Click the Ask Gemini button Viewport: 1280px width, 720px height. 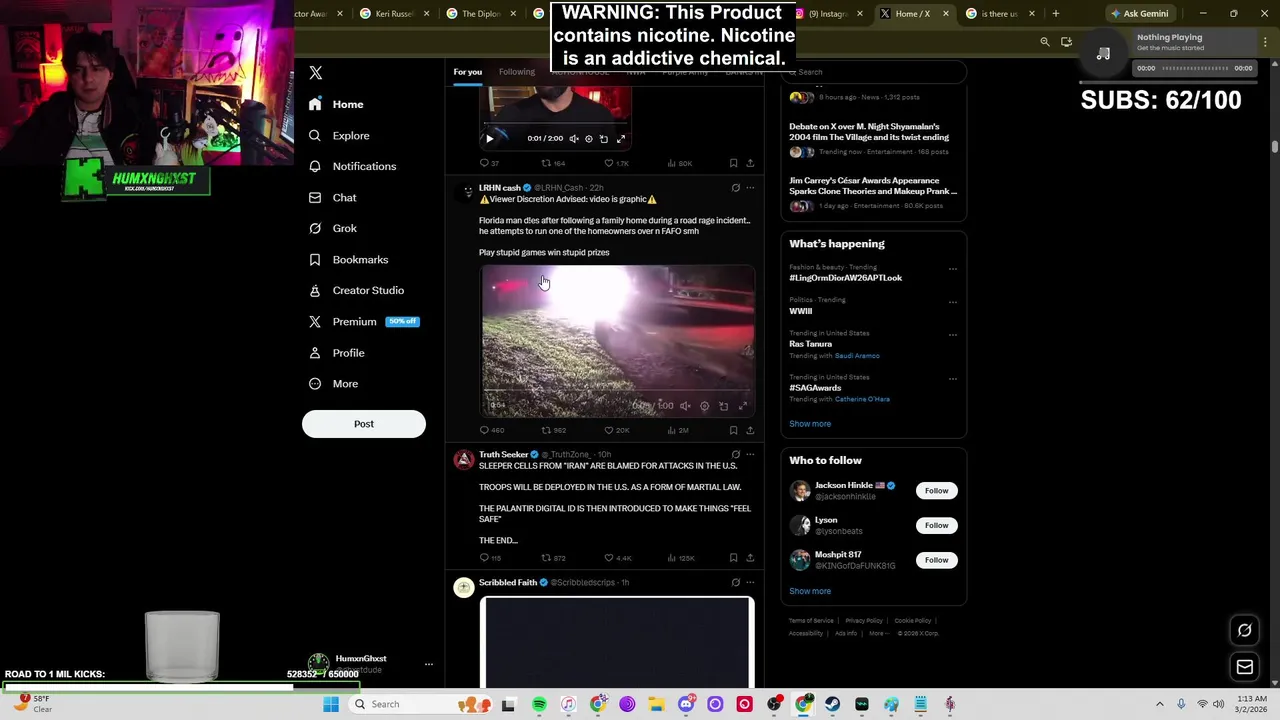(x=1139, y=14)
